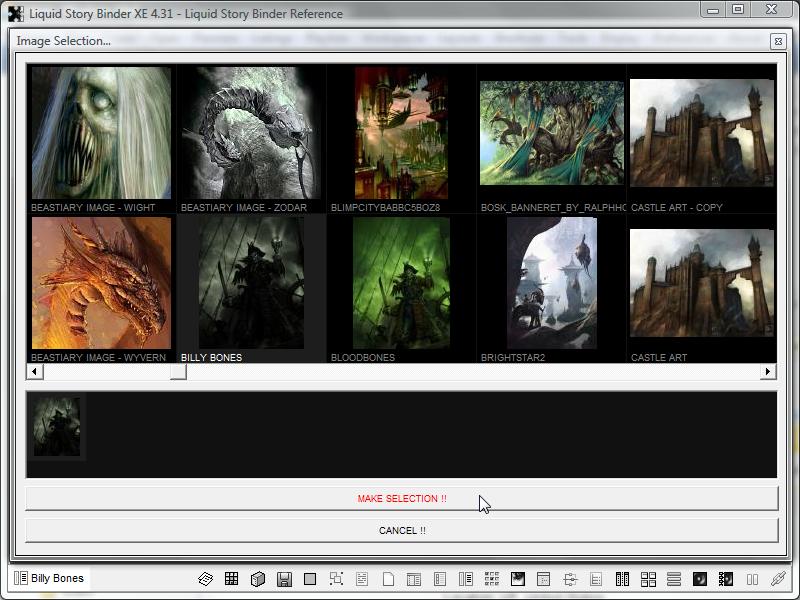Click the stacked layers icon in bottom toolbar
The width and height of the screenshot is (800, 600).
206,579
